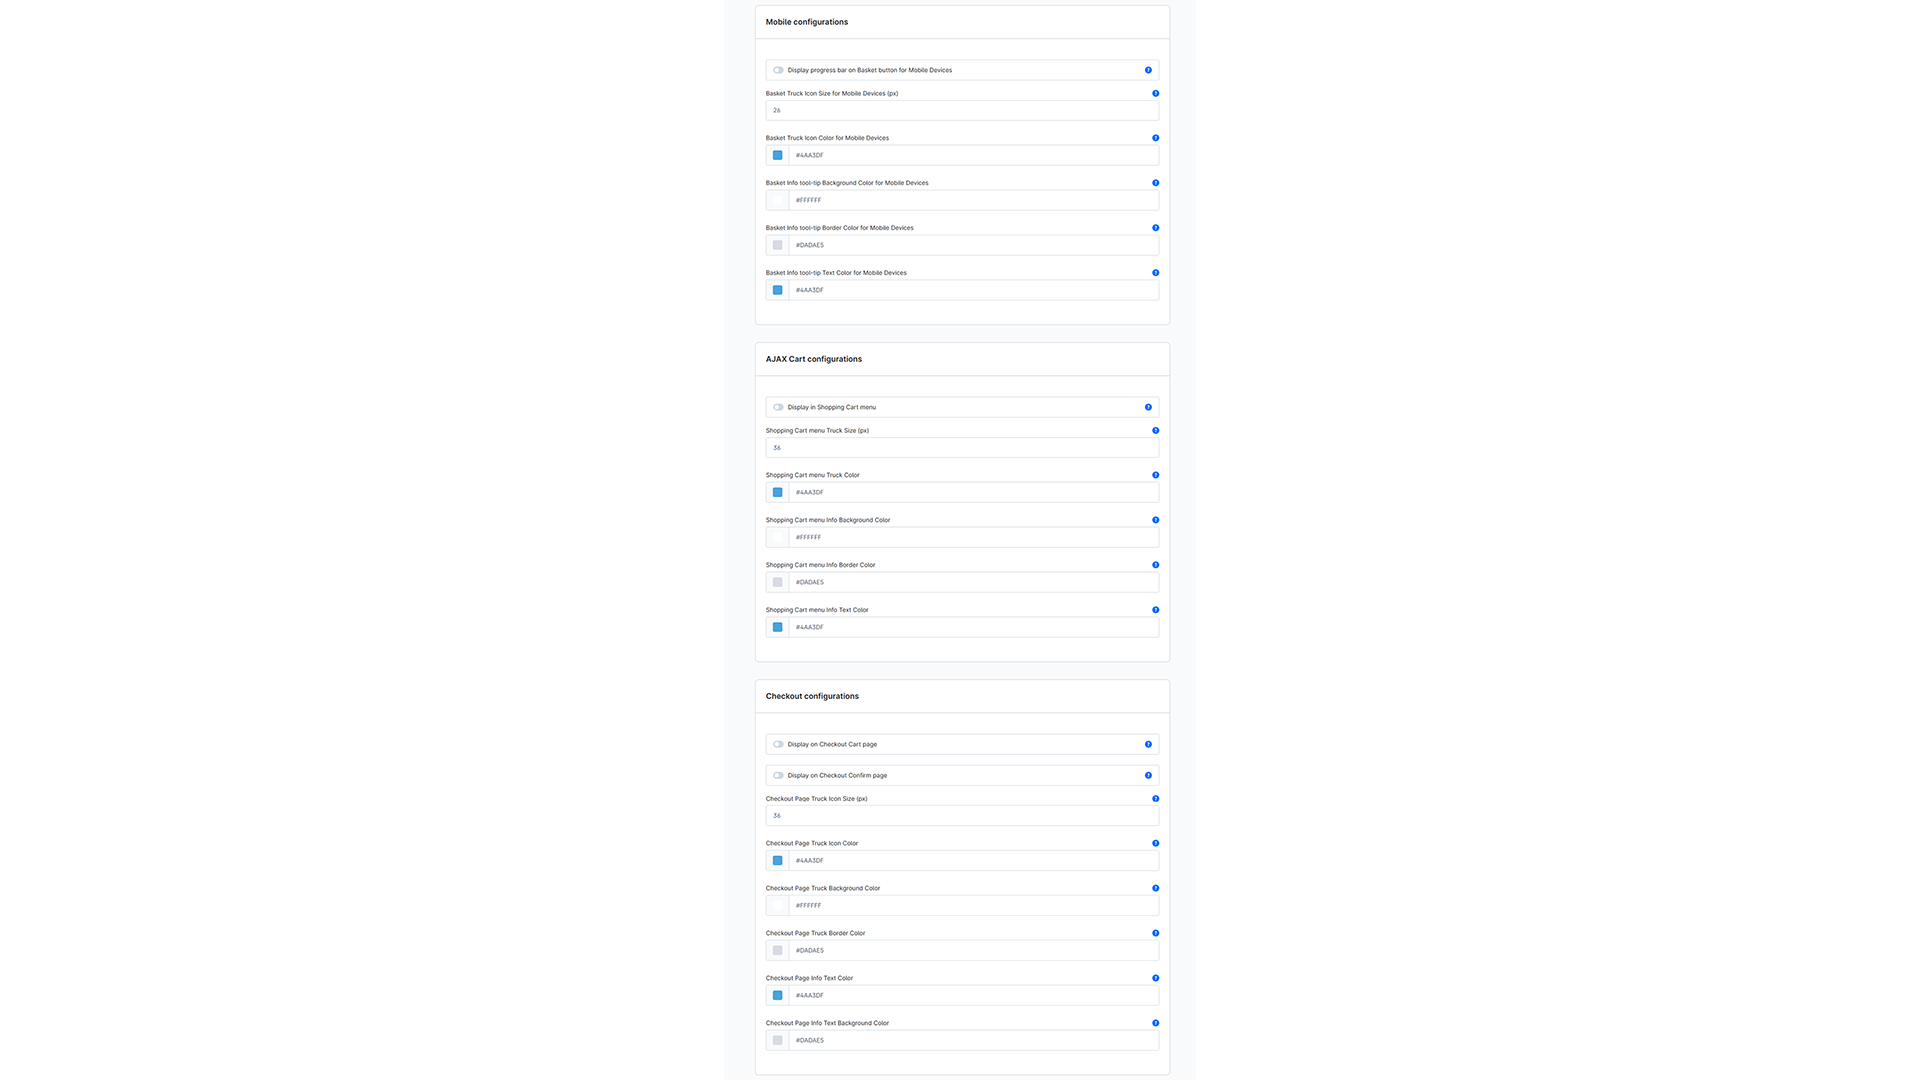Click help icon for Display on Checkout Confirm page

[x=1148, y=775]
